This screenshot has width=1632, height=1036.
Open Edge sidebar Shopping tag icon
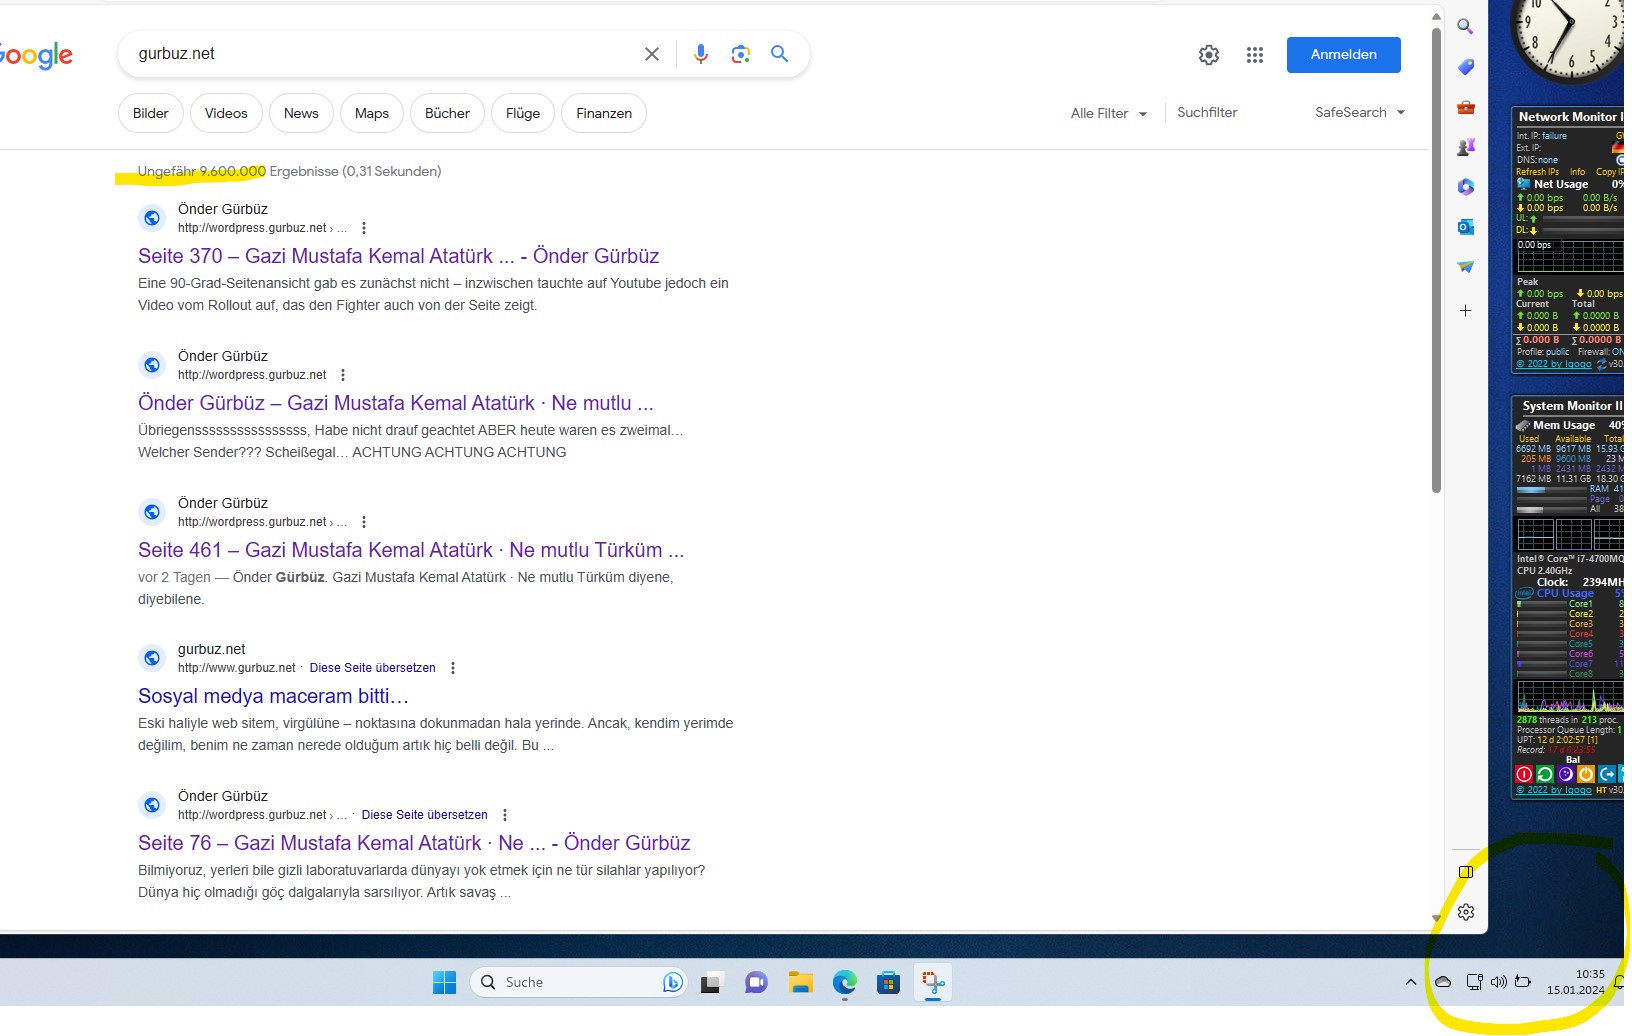(x=1465, y=67)
